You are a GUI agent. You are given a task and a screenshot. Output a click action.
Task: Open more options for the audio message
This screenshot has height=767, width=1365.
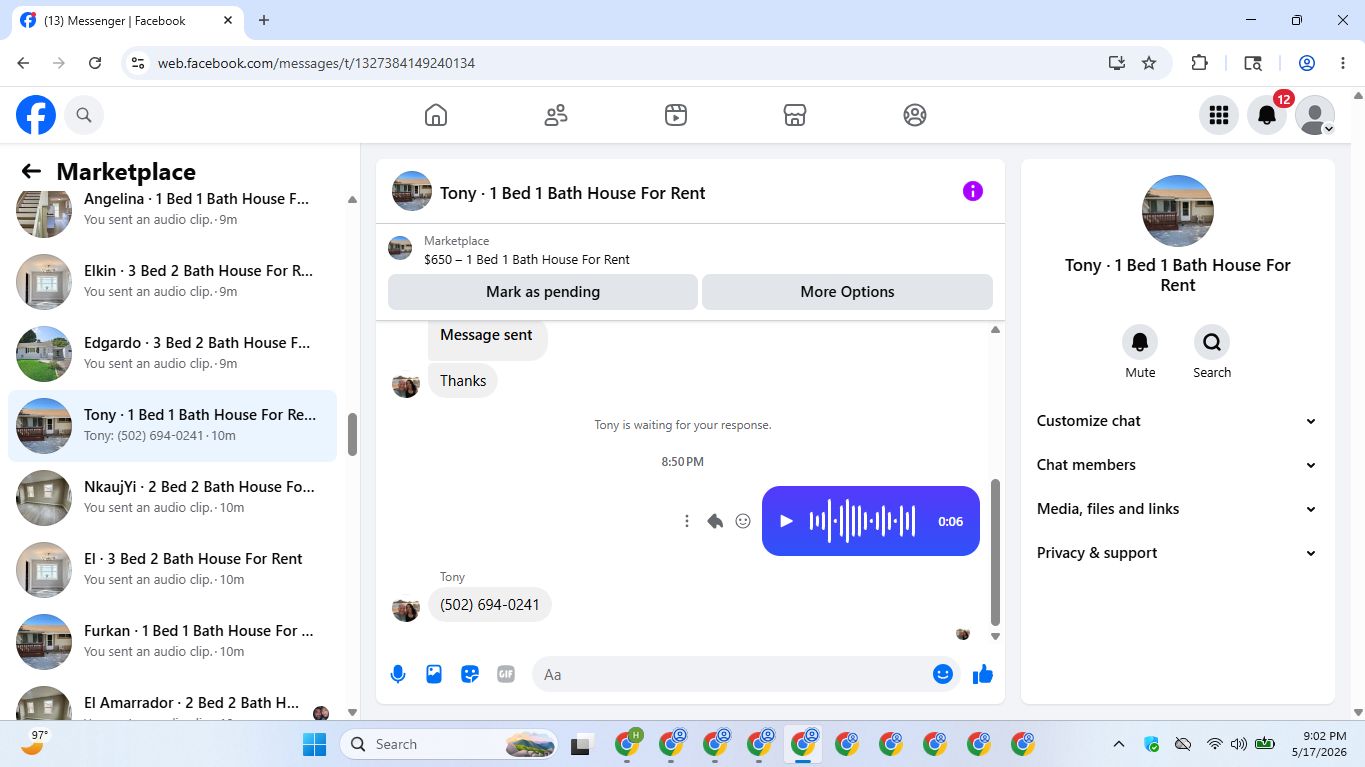(687, 521)
